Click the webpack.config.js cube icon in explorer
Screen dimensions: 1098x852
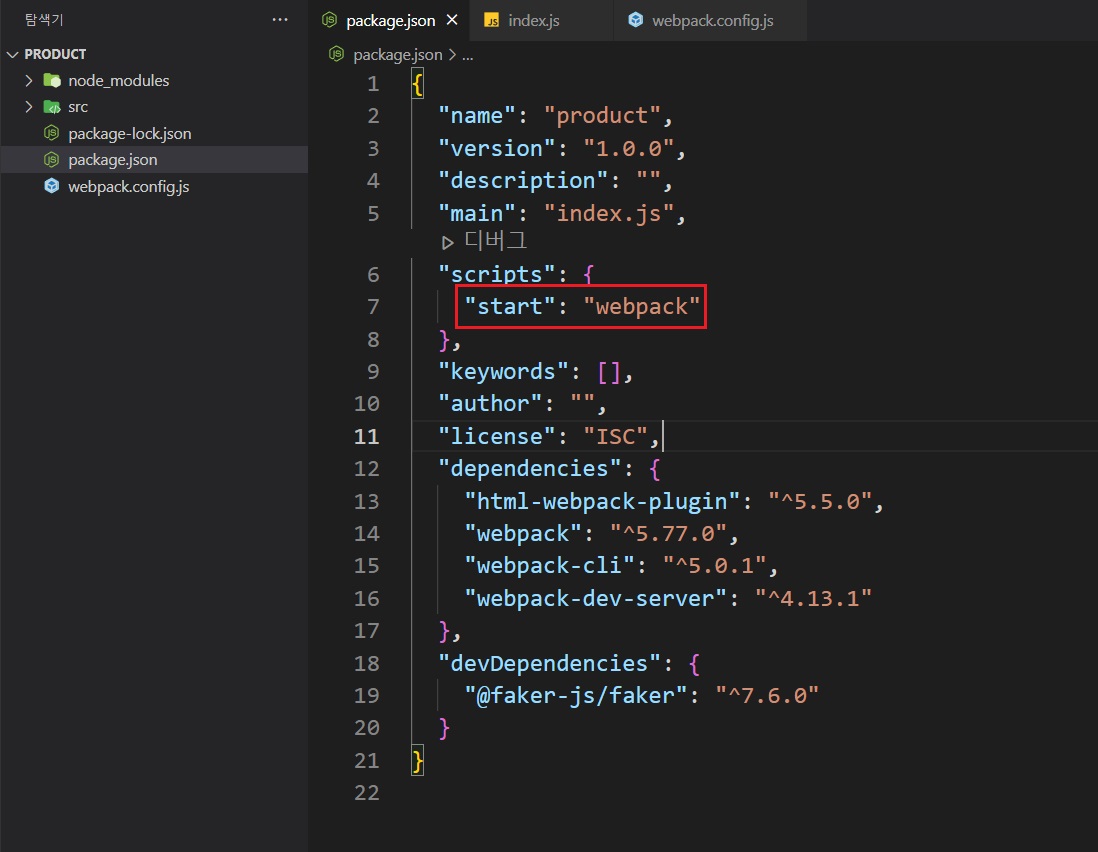pyautogui.click(x=52, y=186)
